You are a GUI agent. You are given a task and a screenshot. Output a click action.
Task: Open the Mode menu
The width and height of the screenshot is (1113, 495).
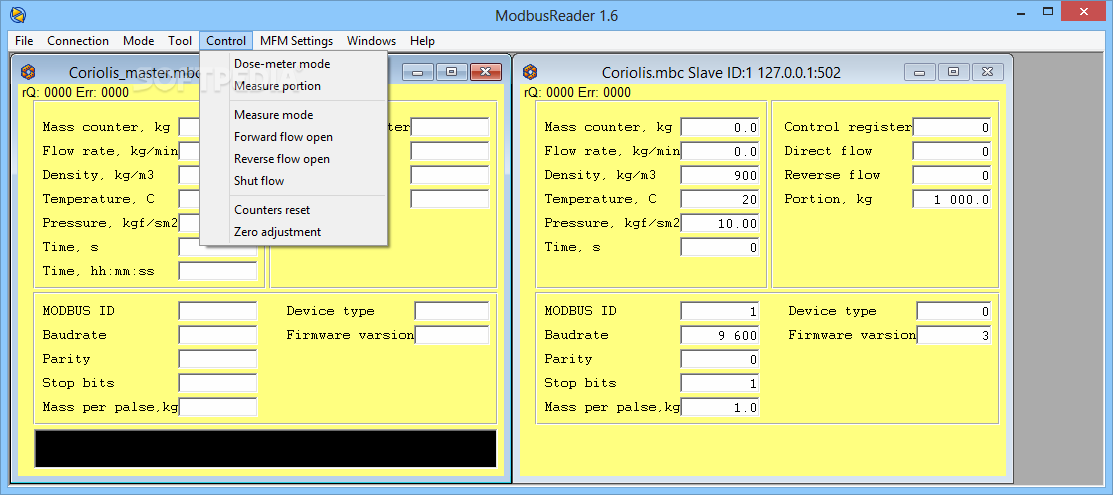click(x=138, y=40)
